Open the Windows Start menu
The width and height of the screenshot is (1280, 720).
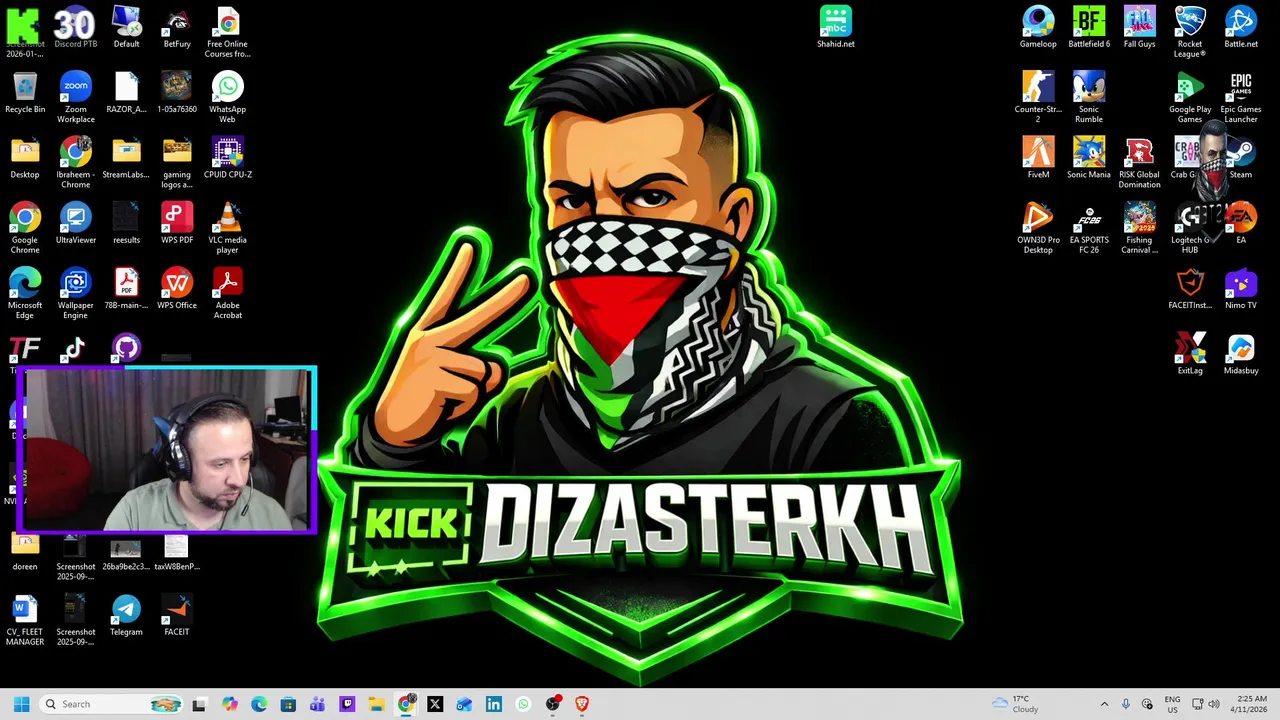click(x=22, y=704)
